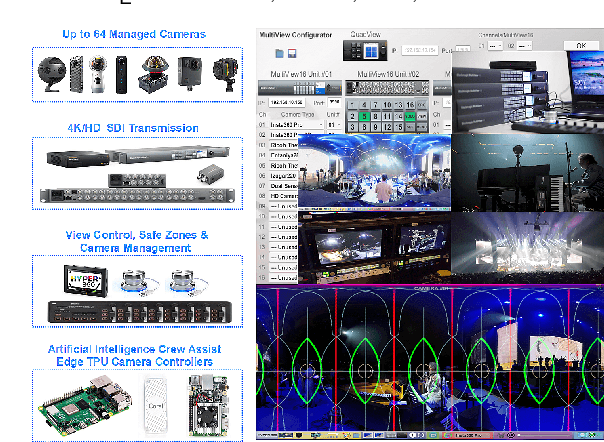
Task: Open channel 16 Unused camera dropdown
Action: tap(283, 278)
